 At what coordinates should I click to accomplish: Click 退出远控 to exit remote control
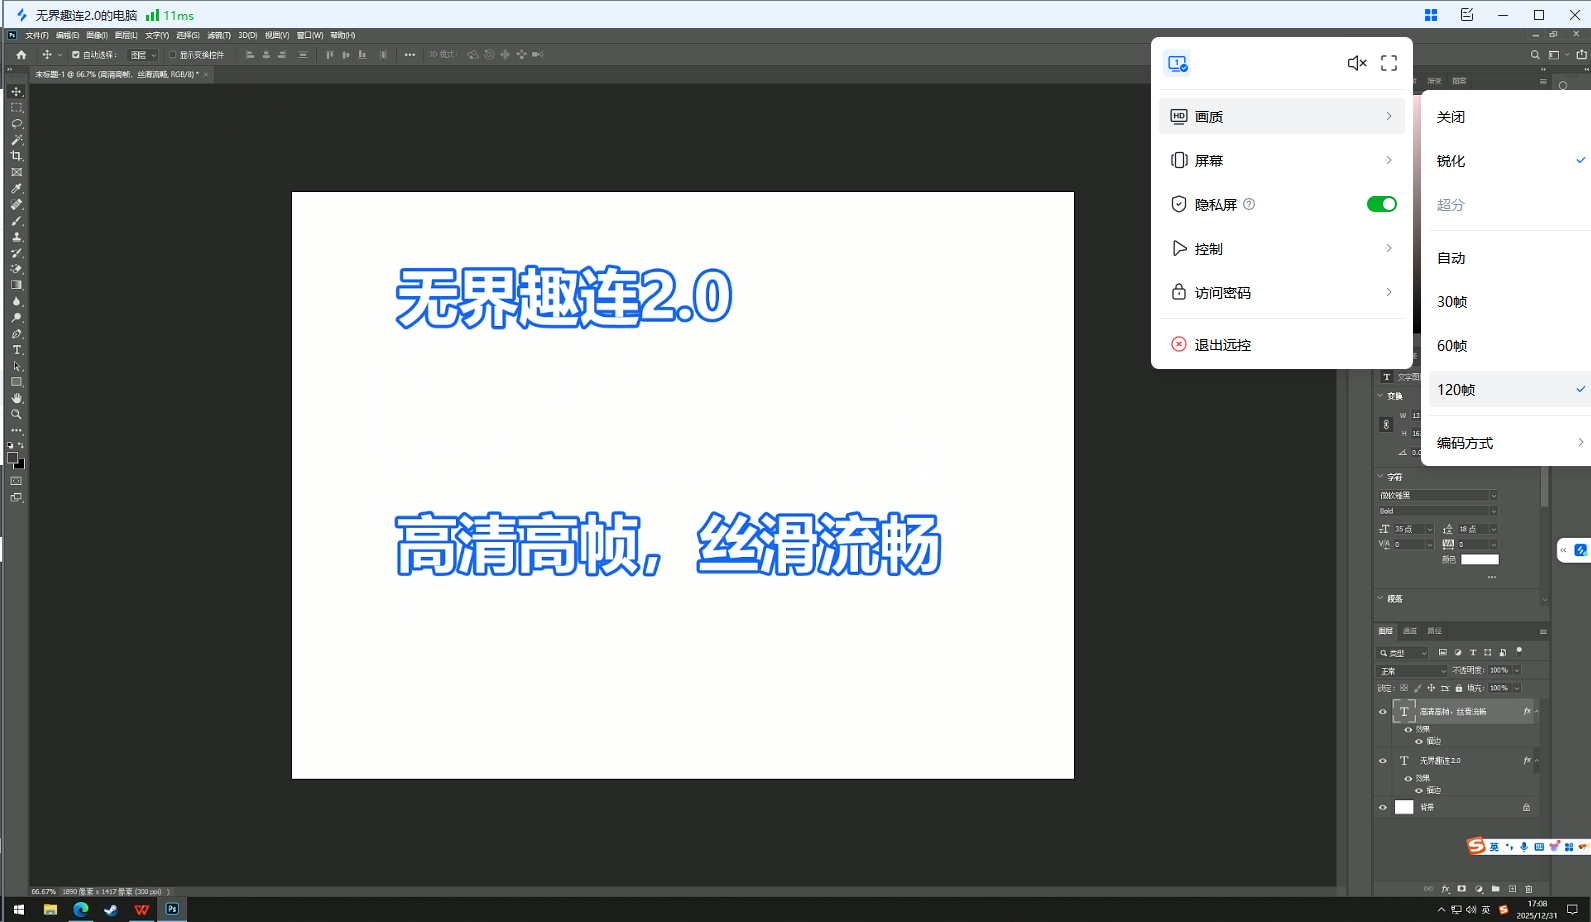coord(1281,344)
